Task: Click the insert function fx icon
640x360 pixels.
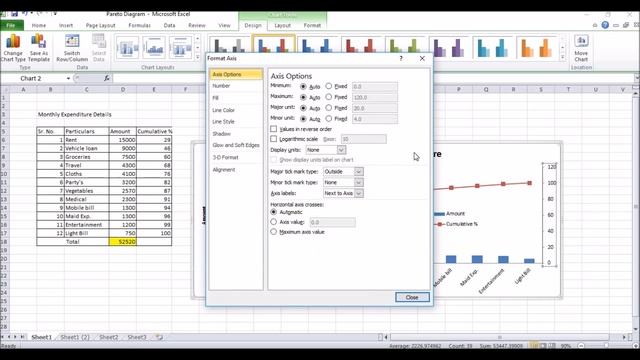Action: pyautogui.click(x=107, y=78)
